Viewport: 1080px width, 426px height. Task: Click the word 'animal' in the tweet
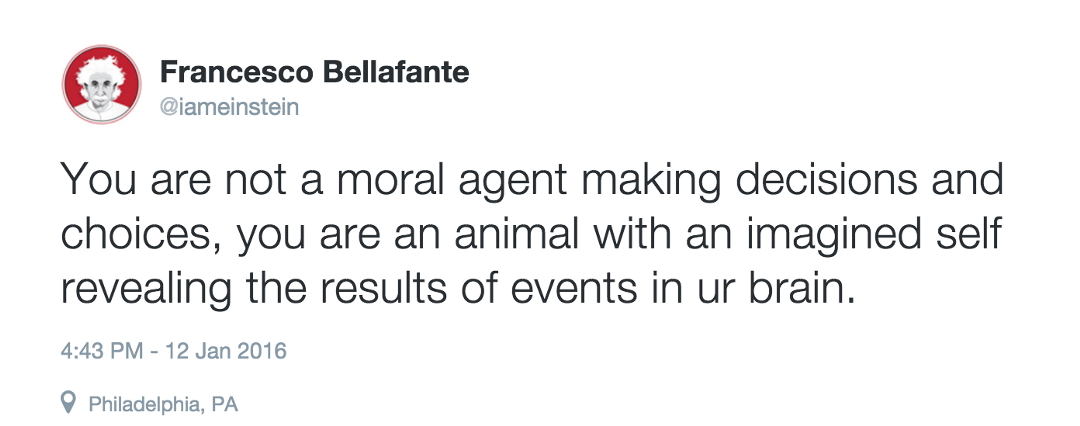point(517,234)
